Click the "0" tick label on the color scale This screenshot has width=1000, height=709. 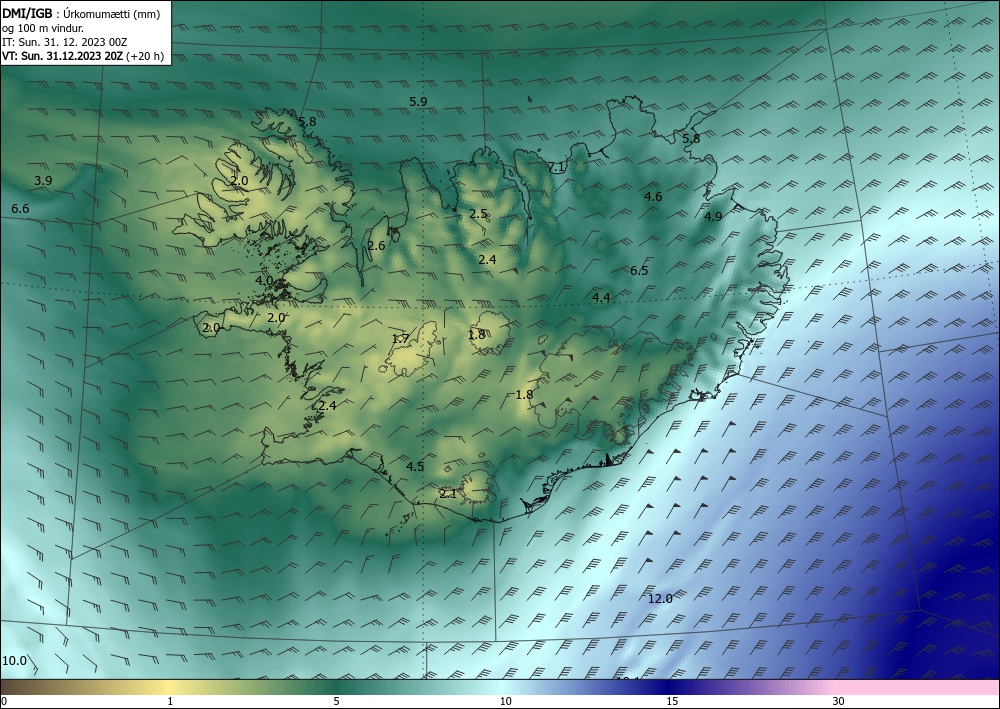coord(4,702)
